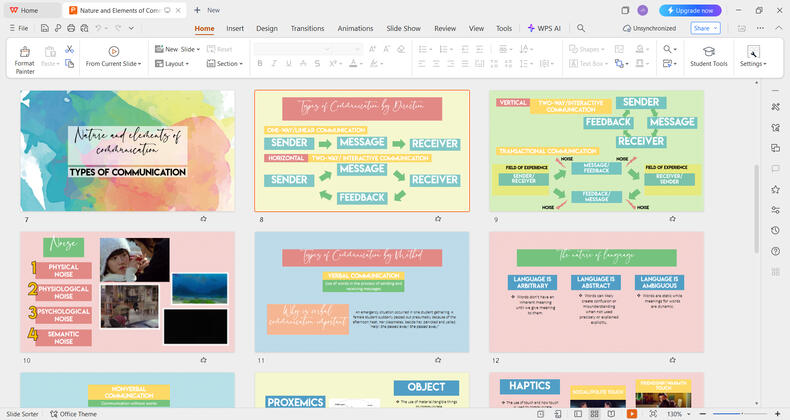Collapse the ribbon with the chevron
790x420 pixels.
(x=778, y=28)
